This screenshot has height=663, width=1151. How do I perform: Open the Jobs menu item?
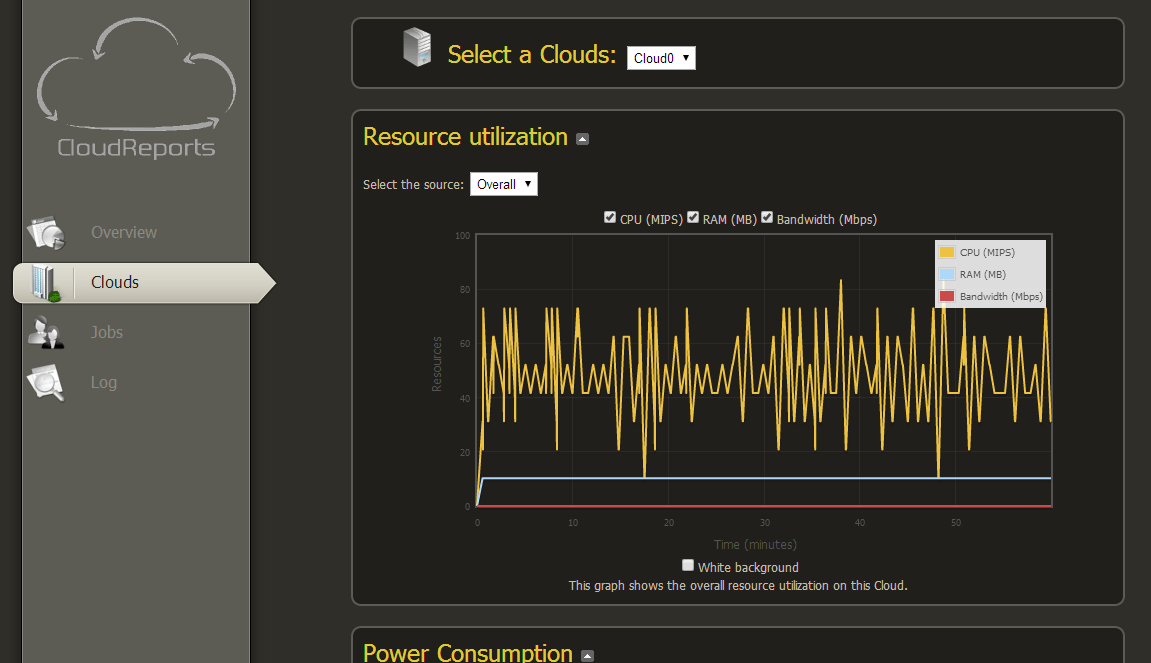tap(106, 333)
